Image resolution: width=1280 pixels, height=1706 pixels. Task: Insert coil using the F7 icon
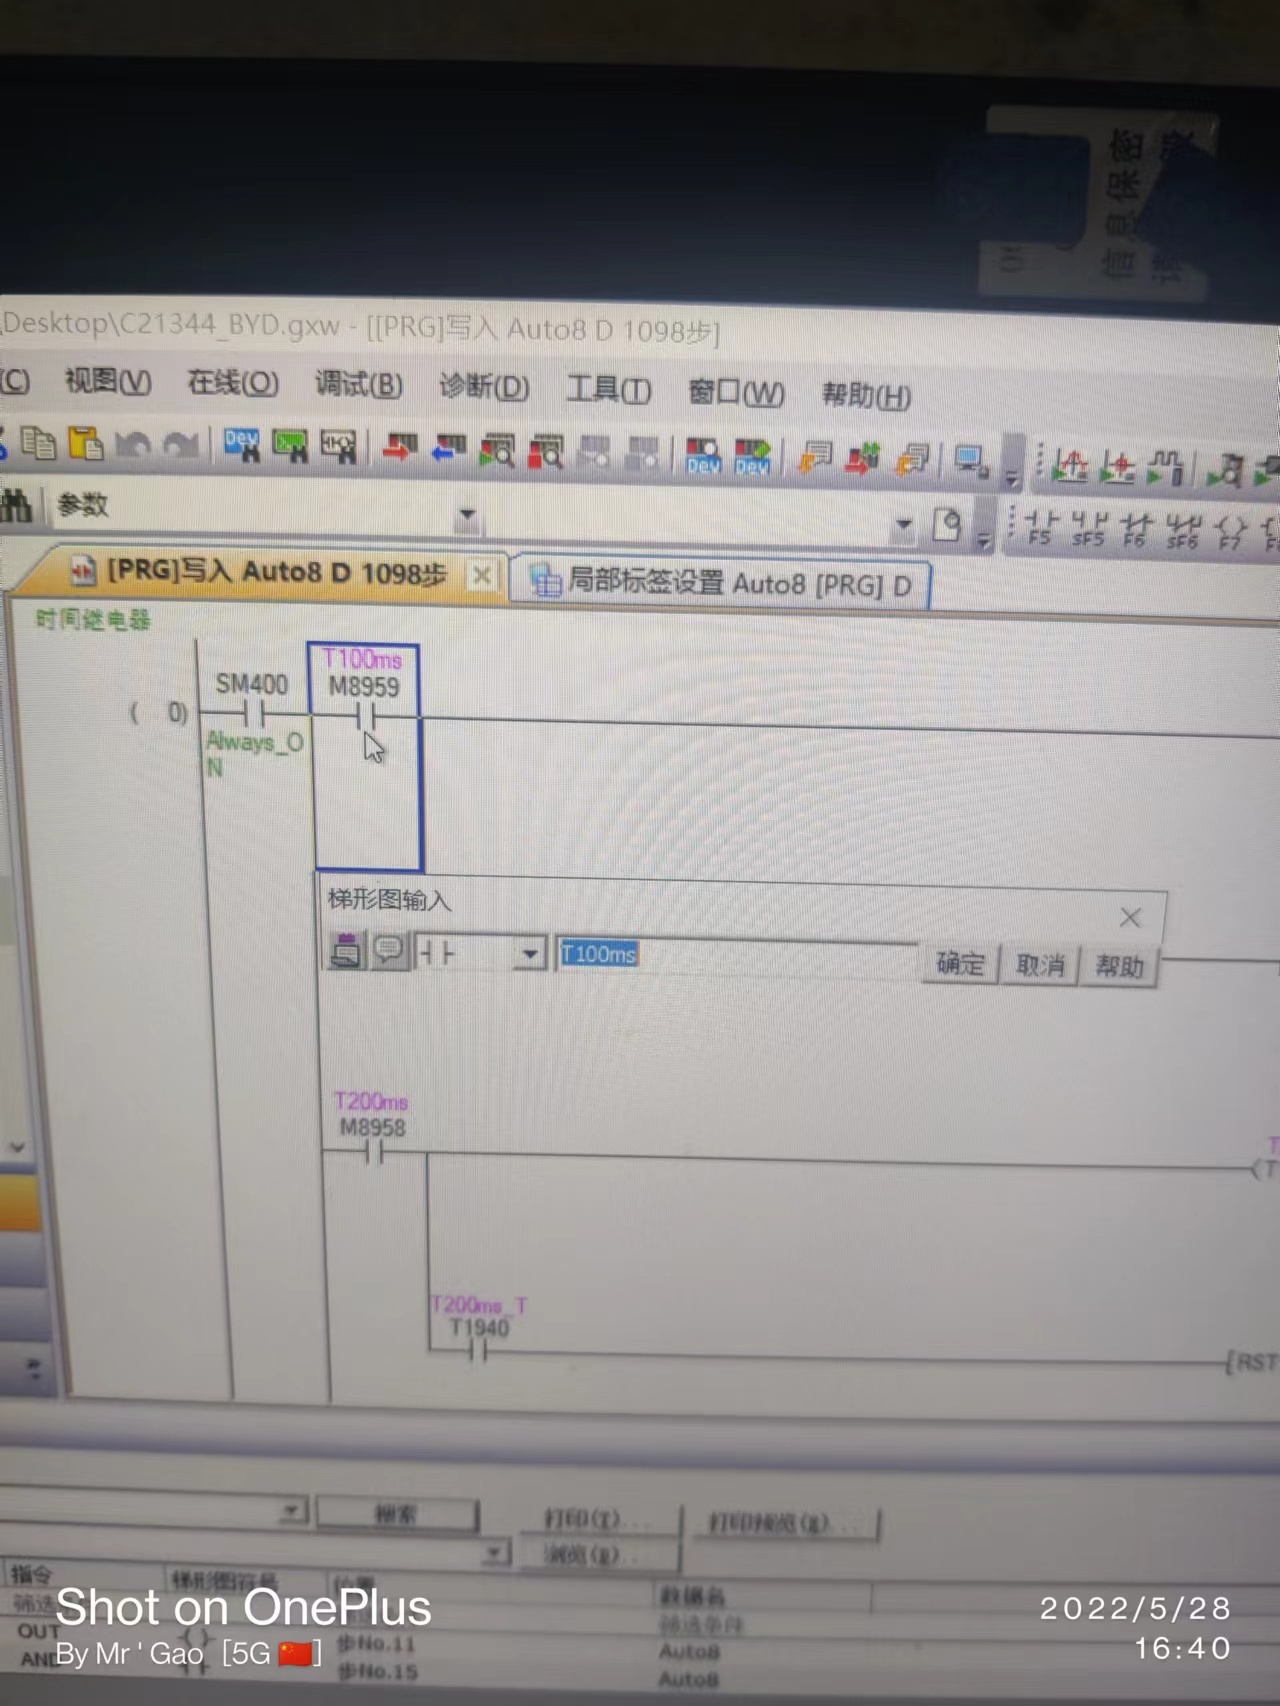pyautogui.click(x=1230, y=531)
